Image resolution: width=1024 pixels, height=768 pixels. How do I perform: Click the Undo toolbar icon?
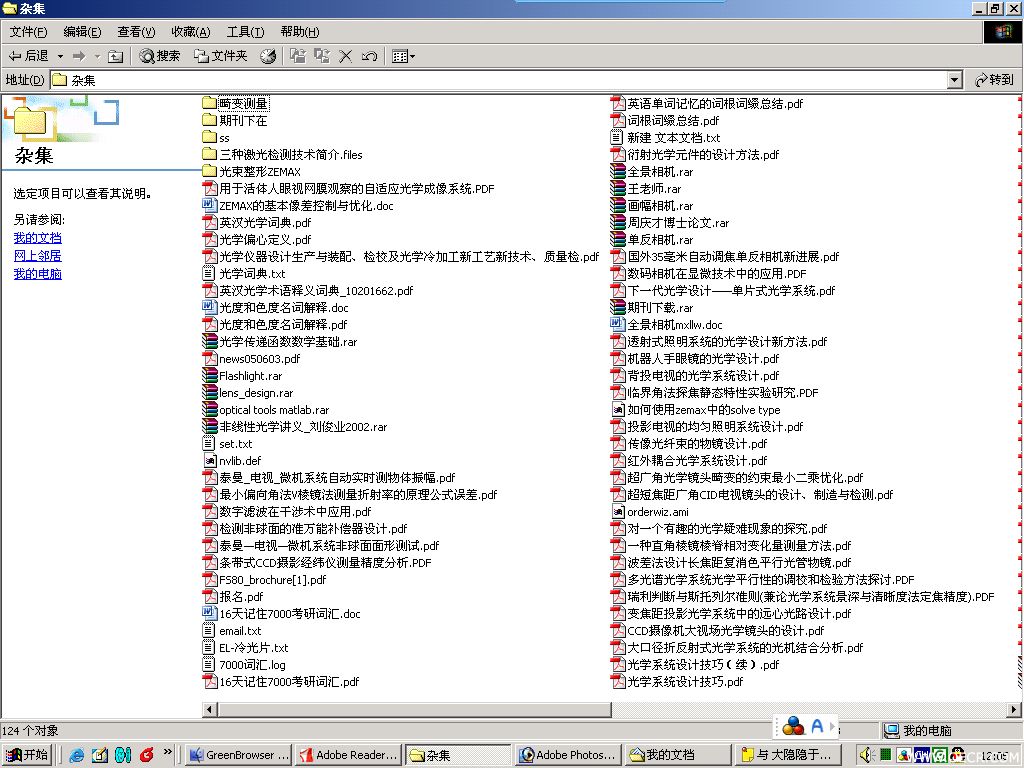pyautogui.click(x=369, y=57)
